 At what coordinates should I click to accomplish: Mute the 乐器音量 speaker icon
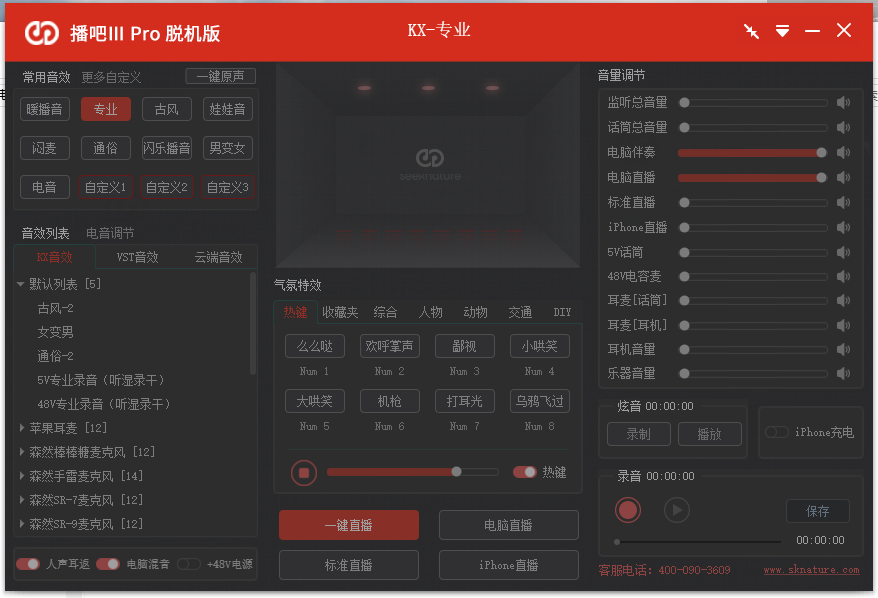(x=843, y=373)
